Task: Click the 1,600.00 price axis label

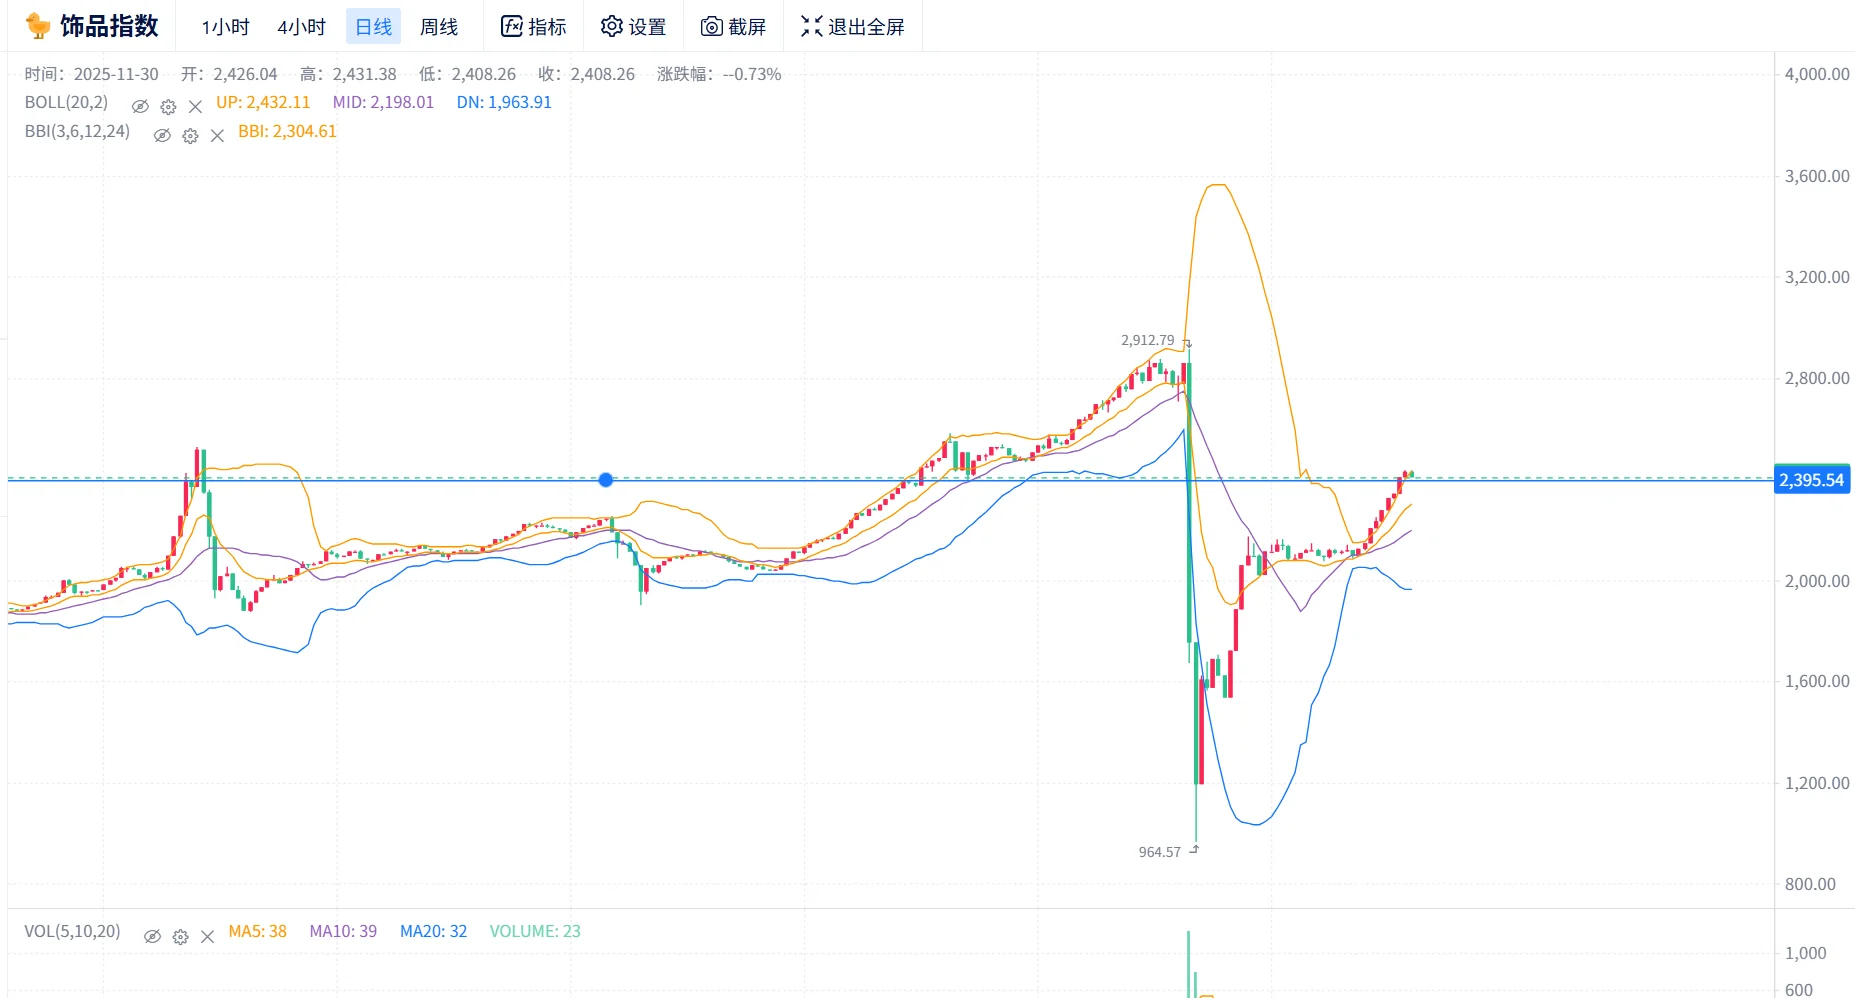Action: [x=1817, y=681]
